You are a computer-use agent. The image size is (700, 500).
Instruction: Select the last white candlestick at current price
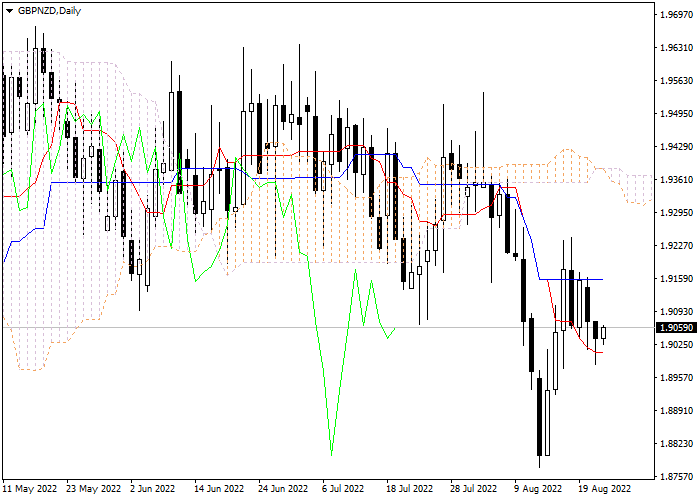tap(604, 333)
